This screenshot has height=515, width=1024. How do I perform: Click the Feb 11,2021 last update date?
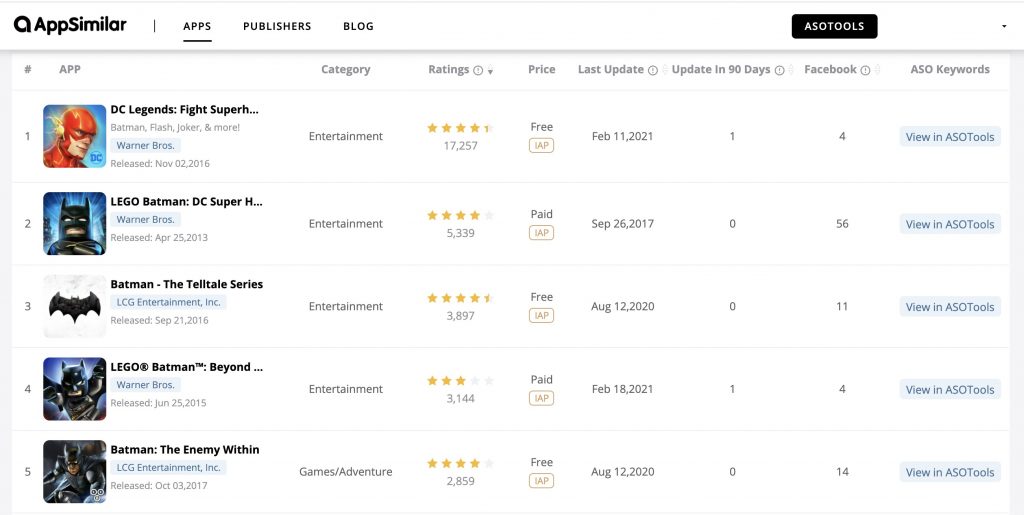pos(622,136)
